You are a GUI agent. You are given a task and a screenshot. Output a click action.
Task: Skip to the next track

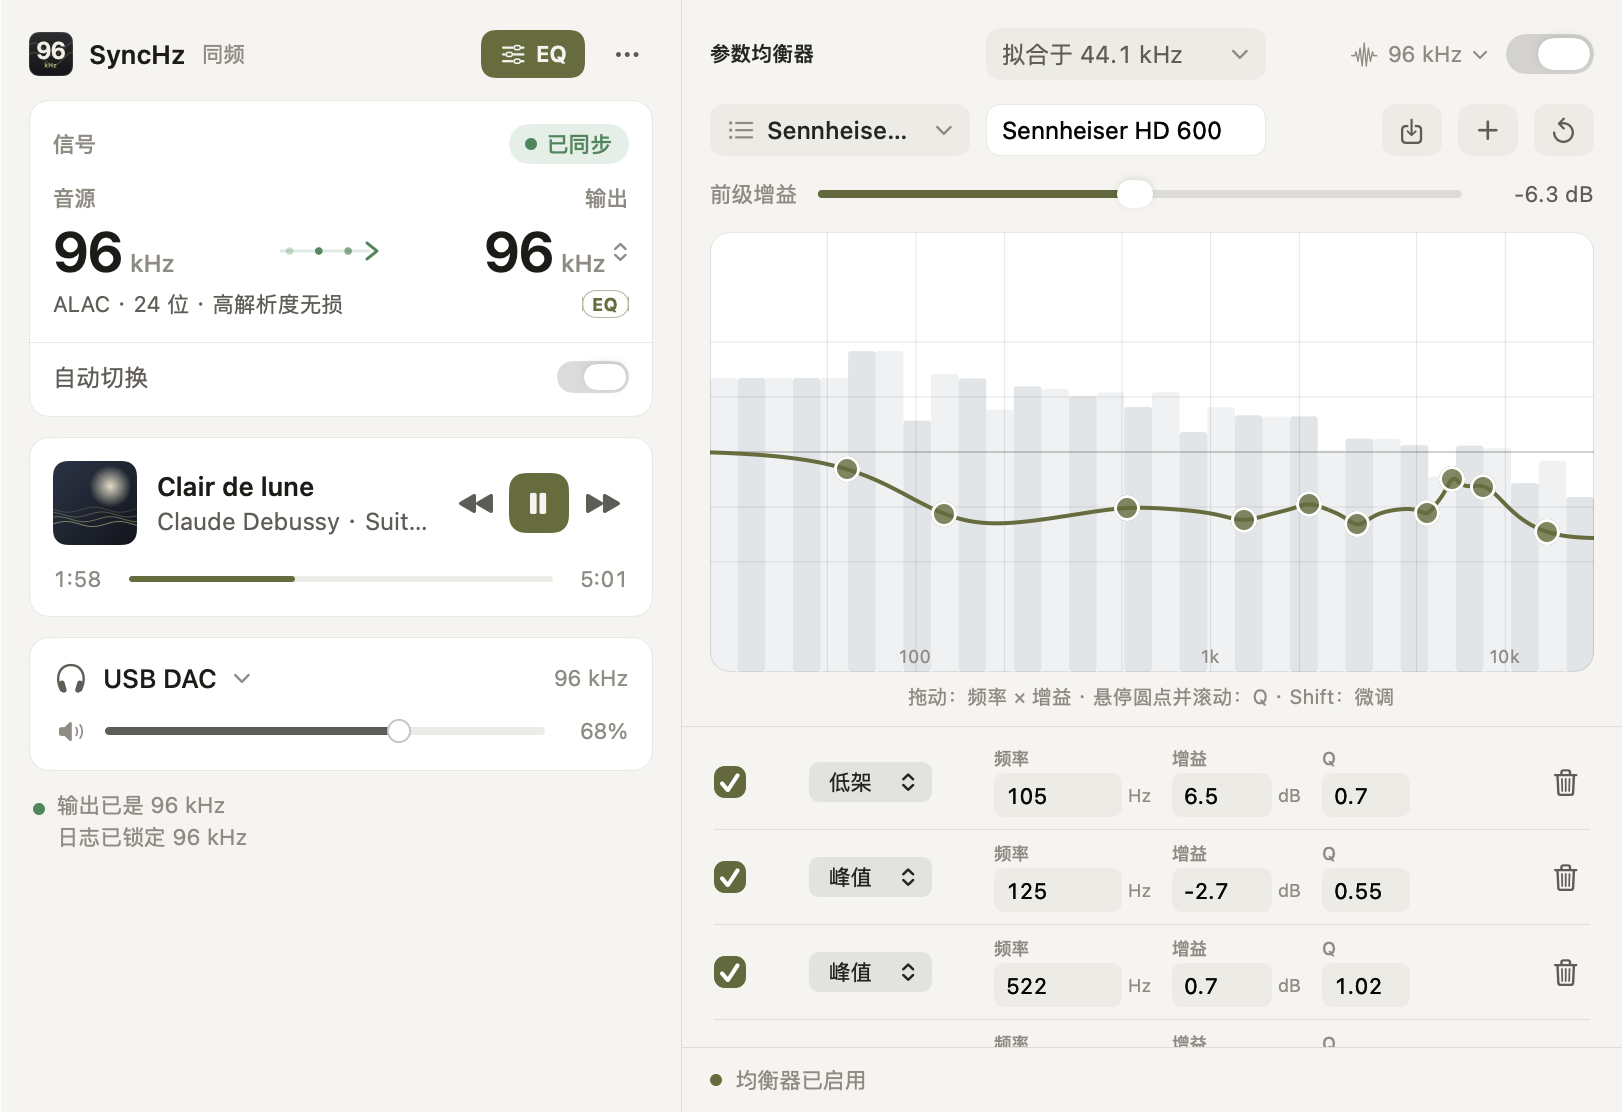coord(602,503)
